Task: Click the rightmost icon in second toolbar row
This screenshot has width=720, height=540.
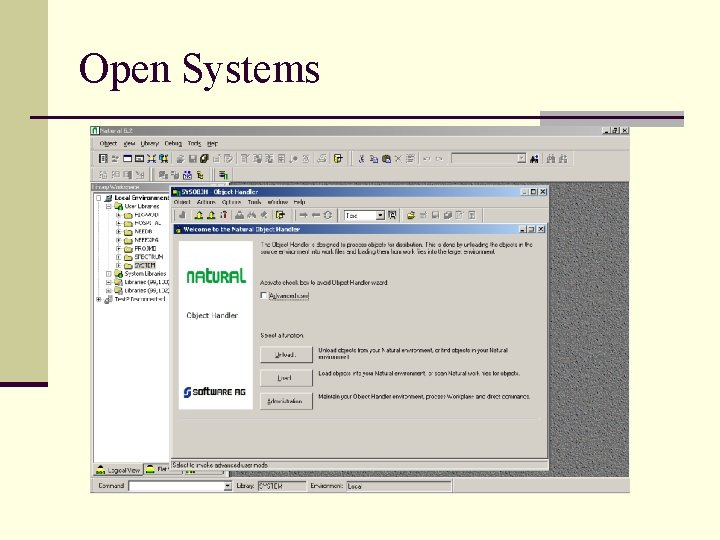Action: tap(224, 175)
